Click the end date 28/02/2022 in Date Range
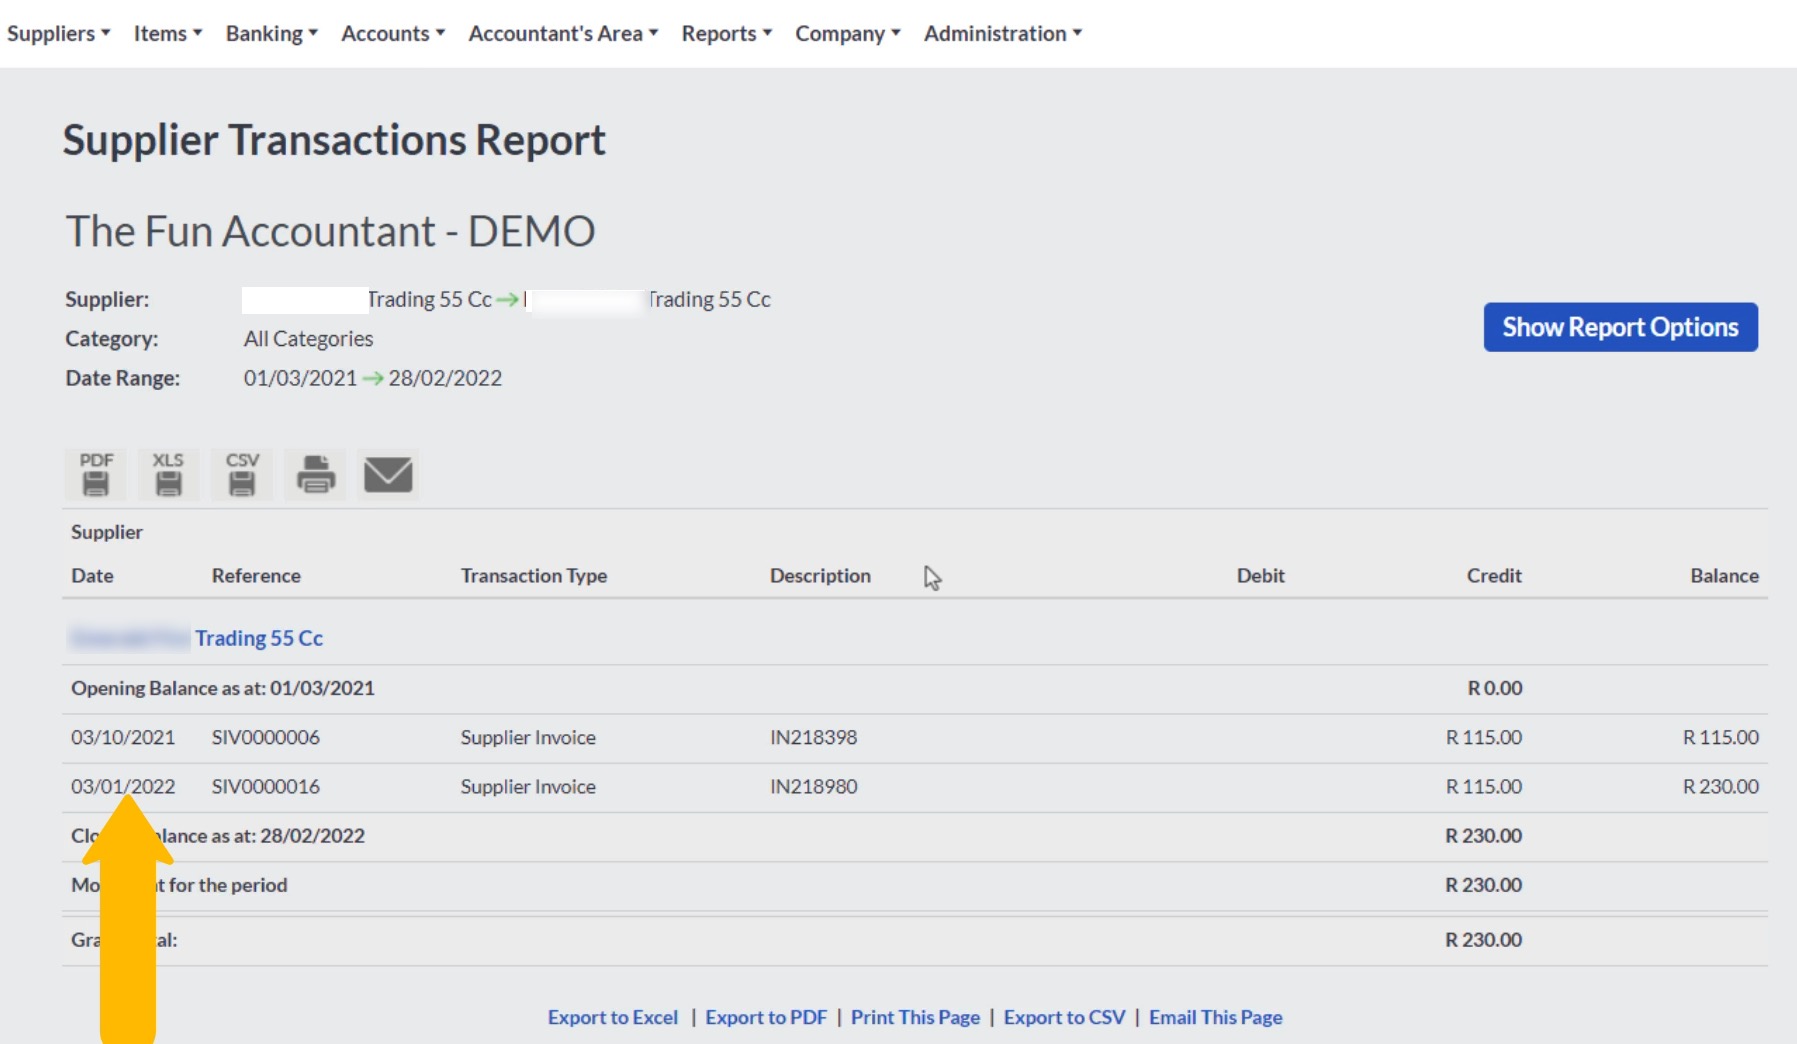 [x=445, y=378]
